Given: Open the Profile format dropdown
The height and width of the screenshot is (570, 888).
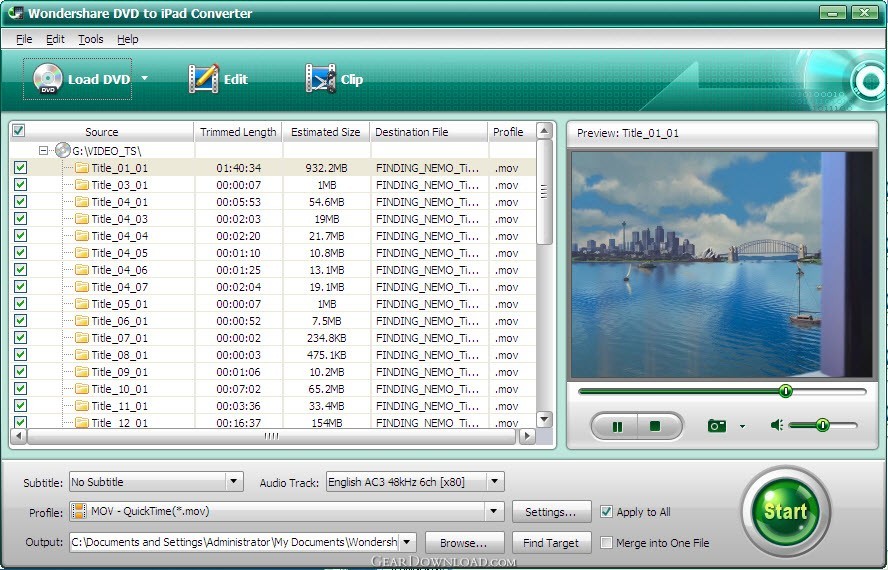Looking at the screenshot, I should [494, 511].
